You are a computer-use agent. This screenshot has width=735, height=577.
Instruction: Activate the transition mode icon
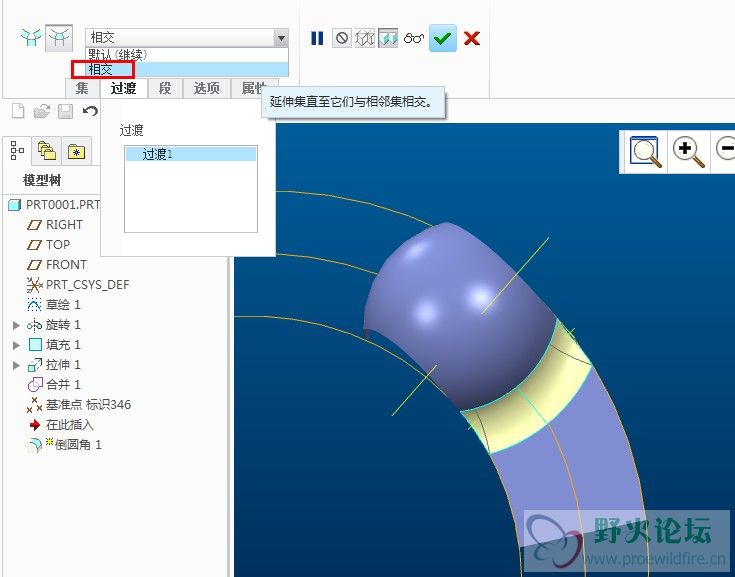(x=59, y=37)
